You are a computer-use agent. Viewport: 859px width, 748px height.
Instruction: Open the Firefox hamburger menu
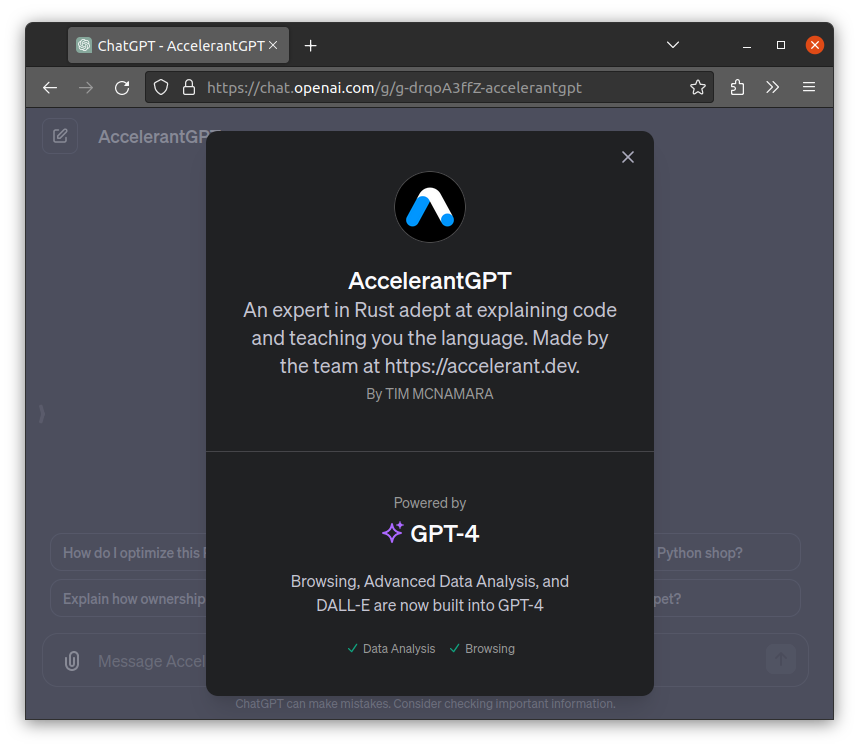[x=809, y=87]
